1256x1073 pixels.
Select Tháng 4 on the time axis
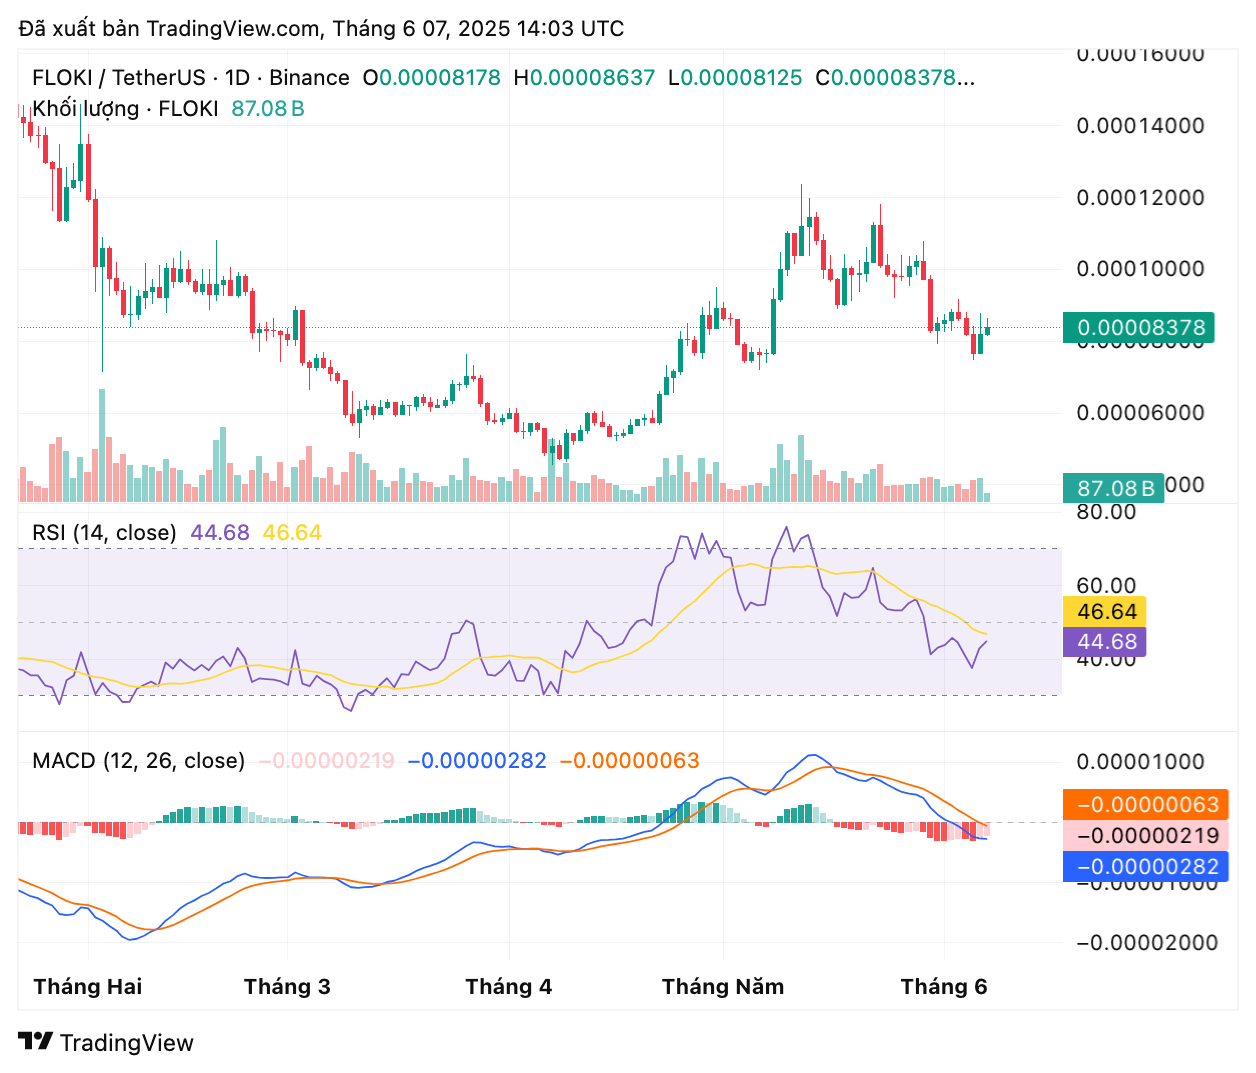[508, 987]
